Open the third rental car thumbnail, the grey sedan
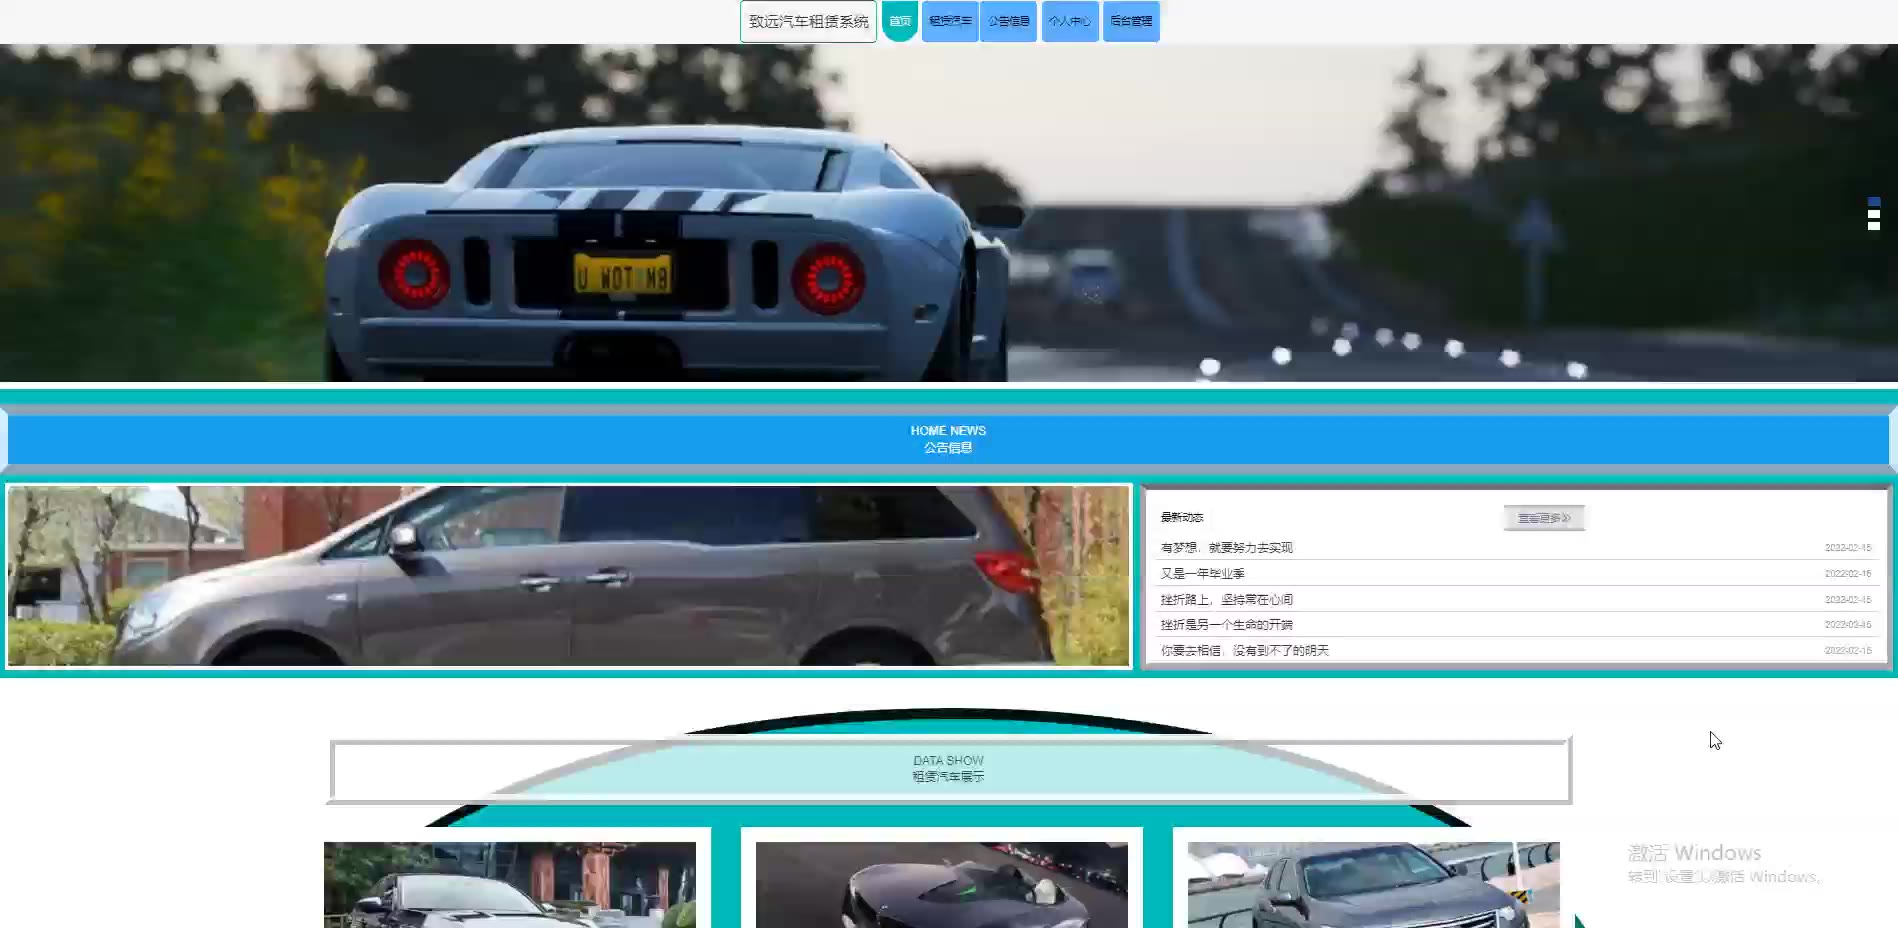The width and height of the screenshot is (1898, 928). click(1374, 885)
